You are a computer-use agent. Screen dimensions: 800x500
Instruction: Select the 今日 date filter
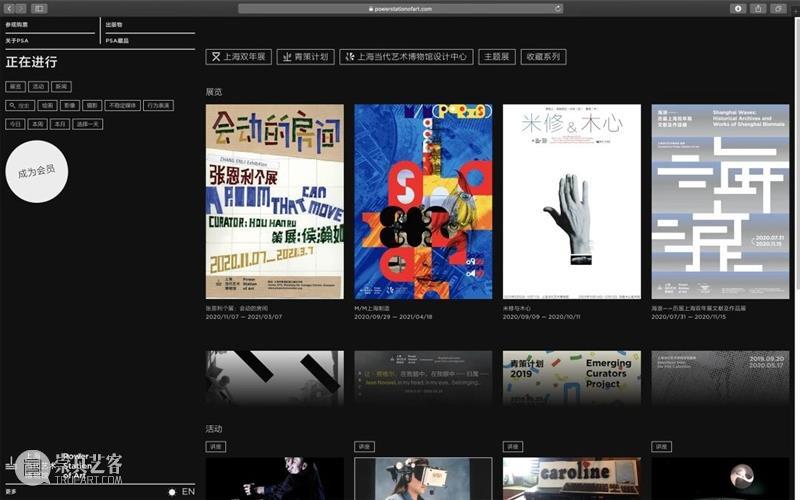[x=15, y=124]
